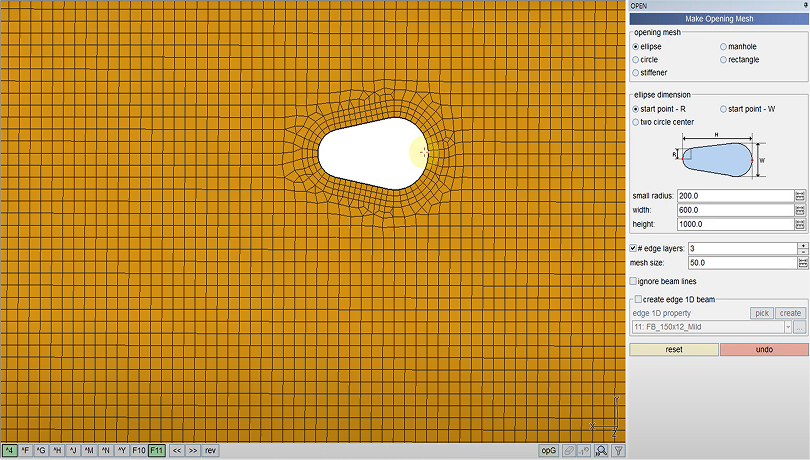810x460 pixels.
Task: Open the edge 1D property dropdown
Action: pos(788,327)
